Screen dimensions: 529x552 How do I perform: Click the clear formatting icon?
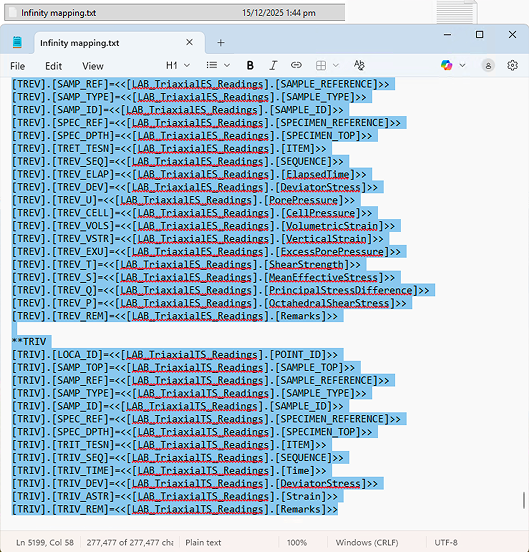[359, 65]
